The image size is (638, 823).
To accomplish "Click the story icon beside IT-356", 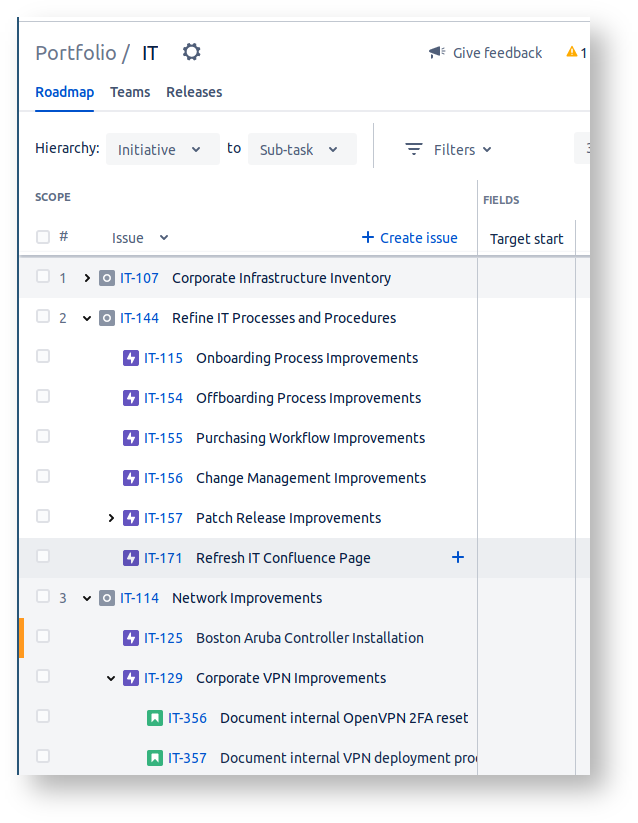I will coord(155,718).
